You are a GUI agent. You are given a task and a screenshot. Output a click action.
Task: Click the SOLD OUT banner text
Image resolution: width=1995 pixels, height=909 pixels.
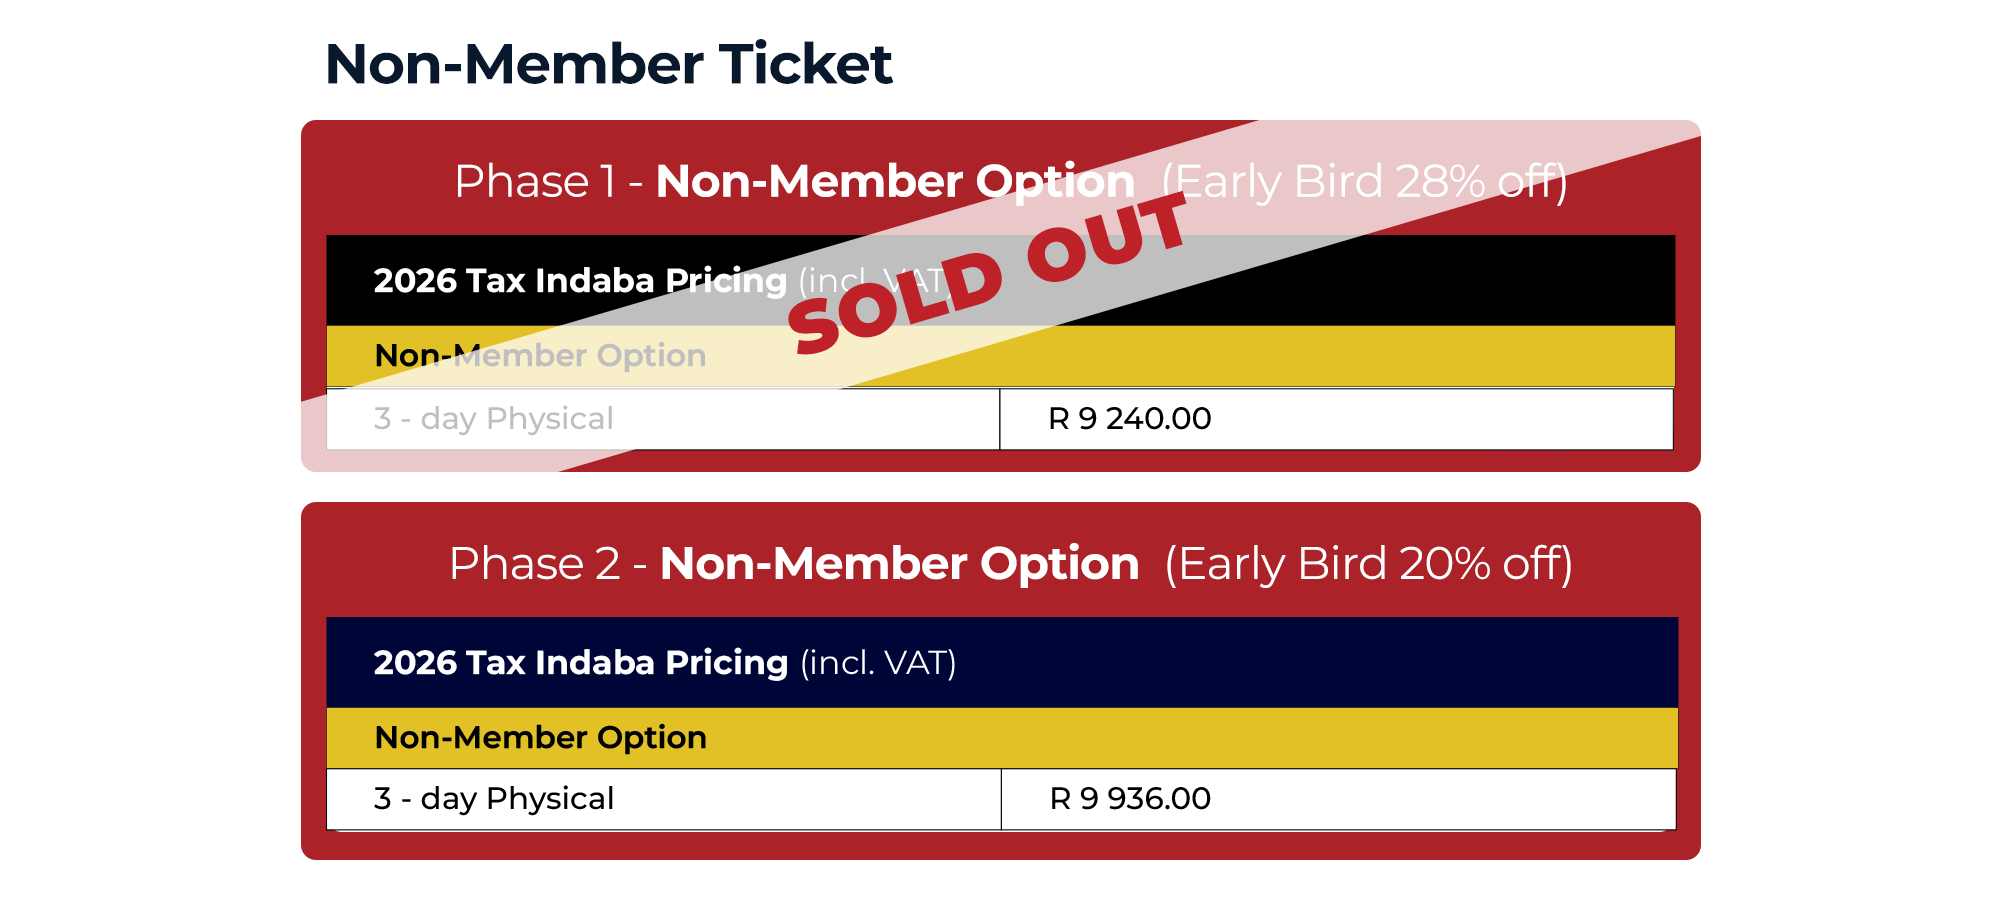988,273
